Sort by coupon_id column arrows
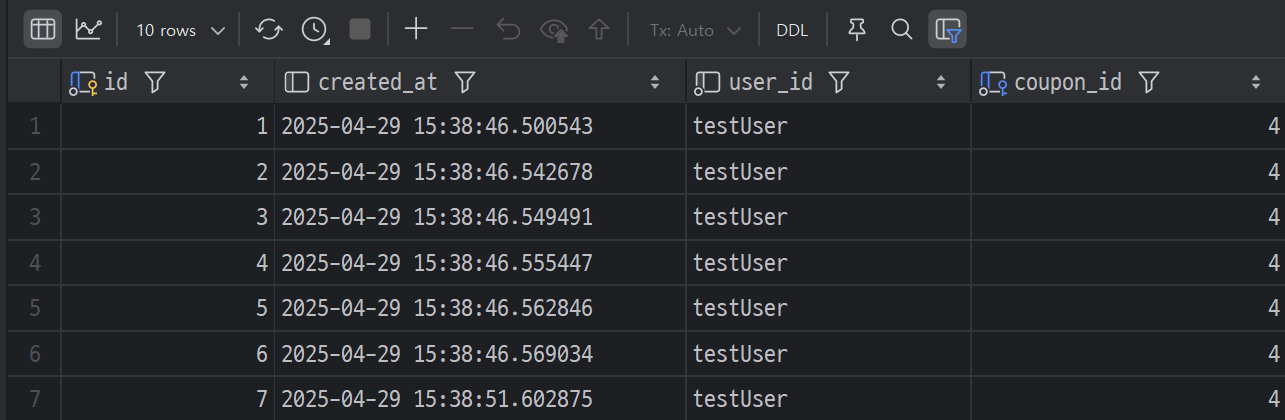 click(1256, 82)
